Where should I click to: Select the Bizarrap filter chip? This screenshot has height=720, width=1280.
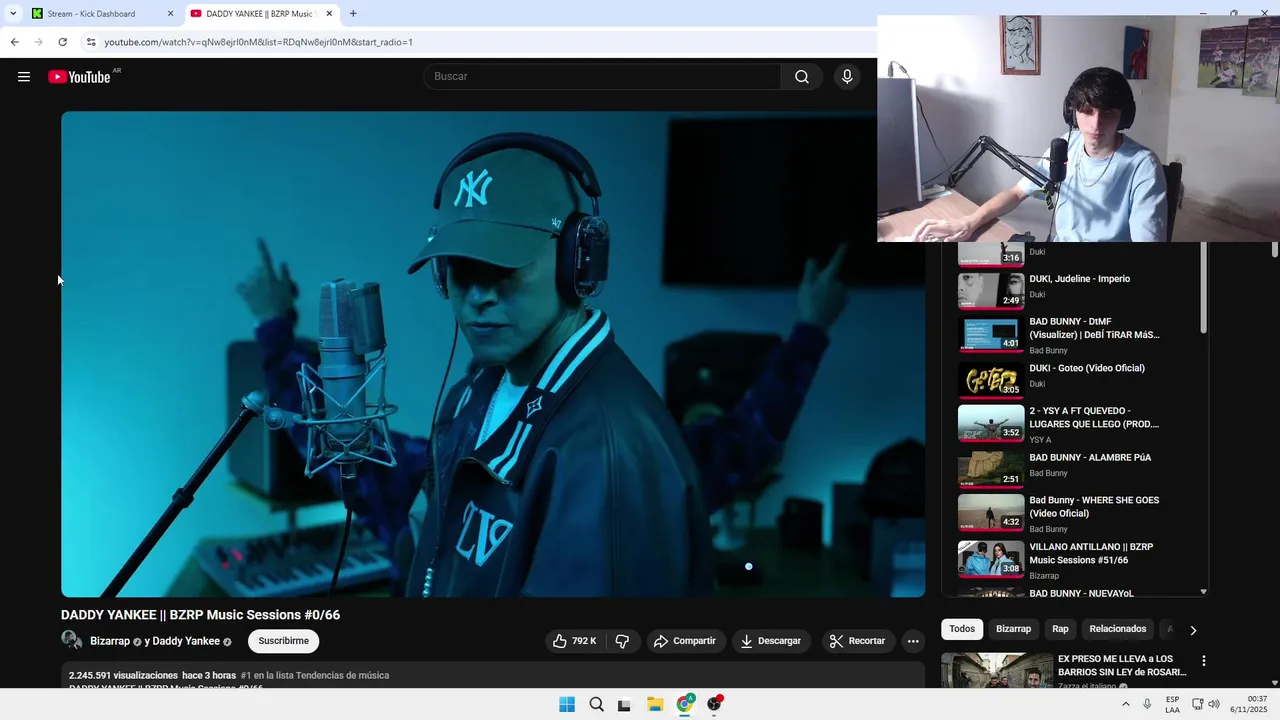coord(1013,629)
